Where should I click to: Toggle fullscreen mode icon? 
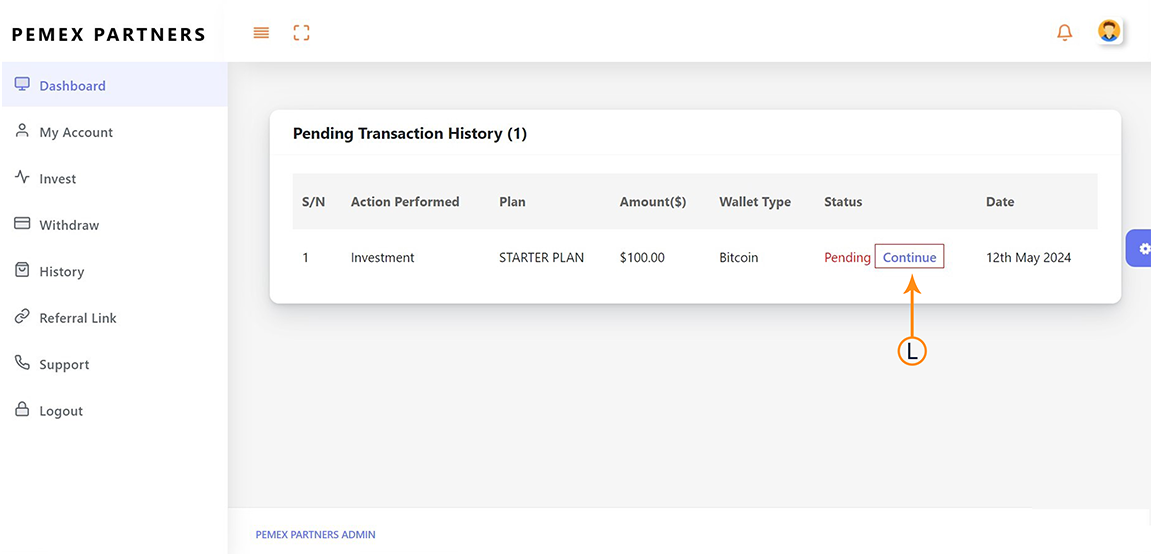click(x=301, y=33)
